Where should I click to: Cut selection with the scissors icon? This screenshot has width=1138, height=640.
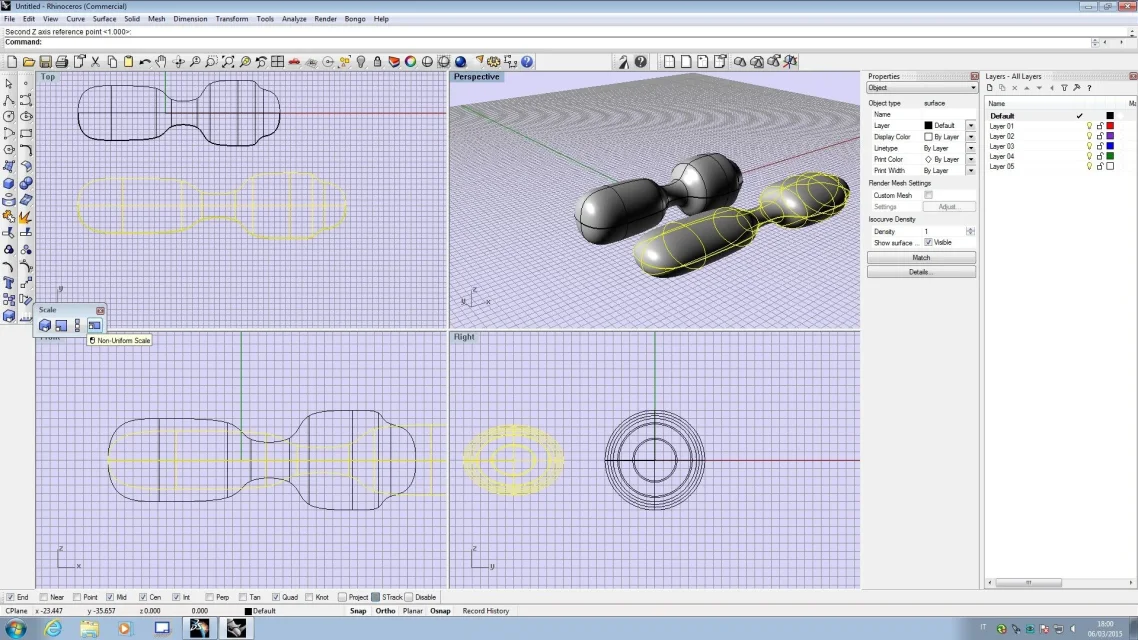tap(95, 62)
